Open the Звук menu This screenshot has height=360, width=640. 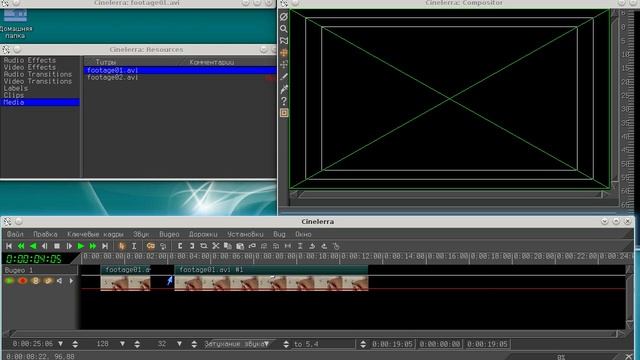pyautogui.click(x=141, y=234)
